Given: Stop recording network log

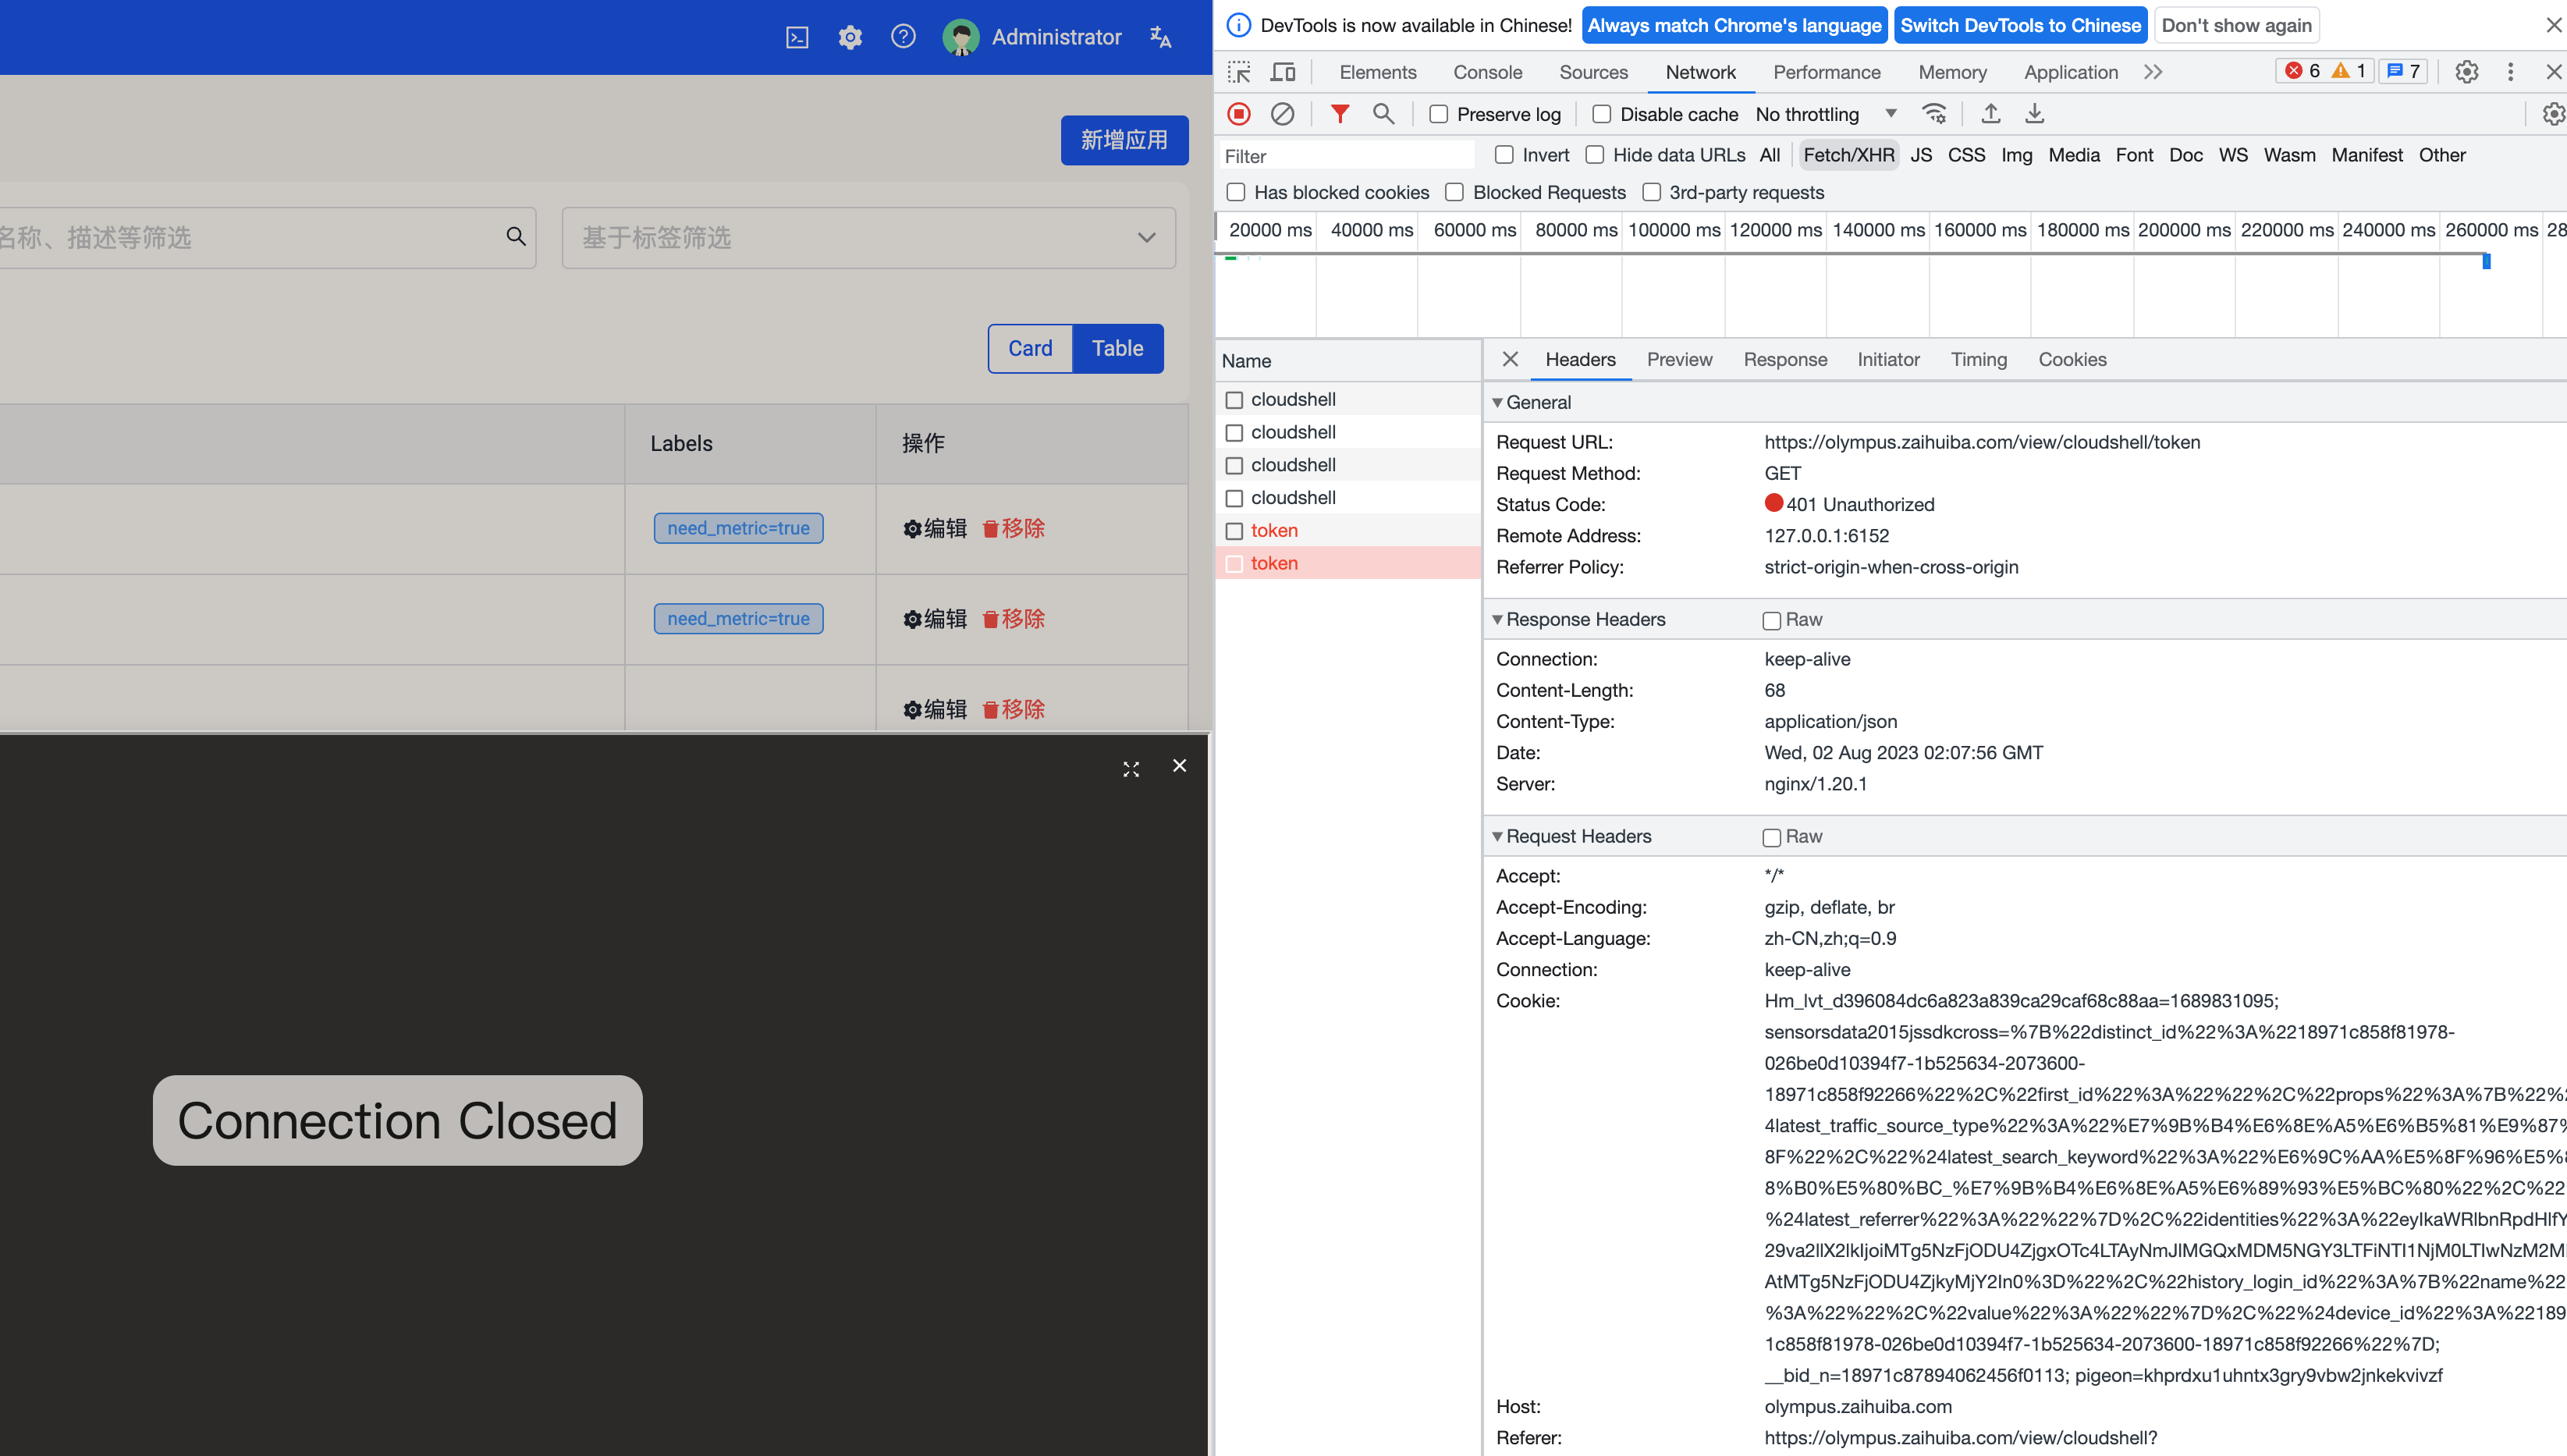Looking at the screenshot, I should coord(1239,113).
